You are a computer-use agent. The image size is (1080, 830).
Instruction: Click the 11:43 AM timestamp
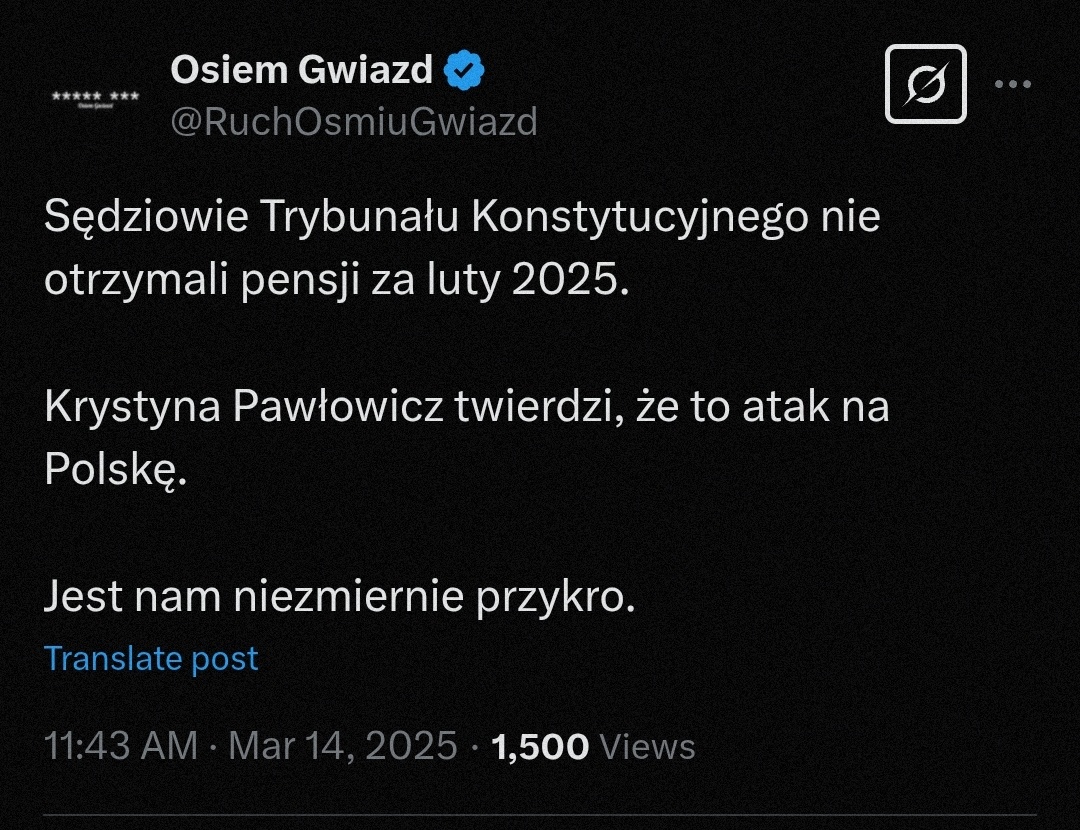[x=121, y=747]
